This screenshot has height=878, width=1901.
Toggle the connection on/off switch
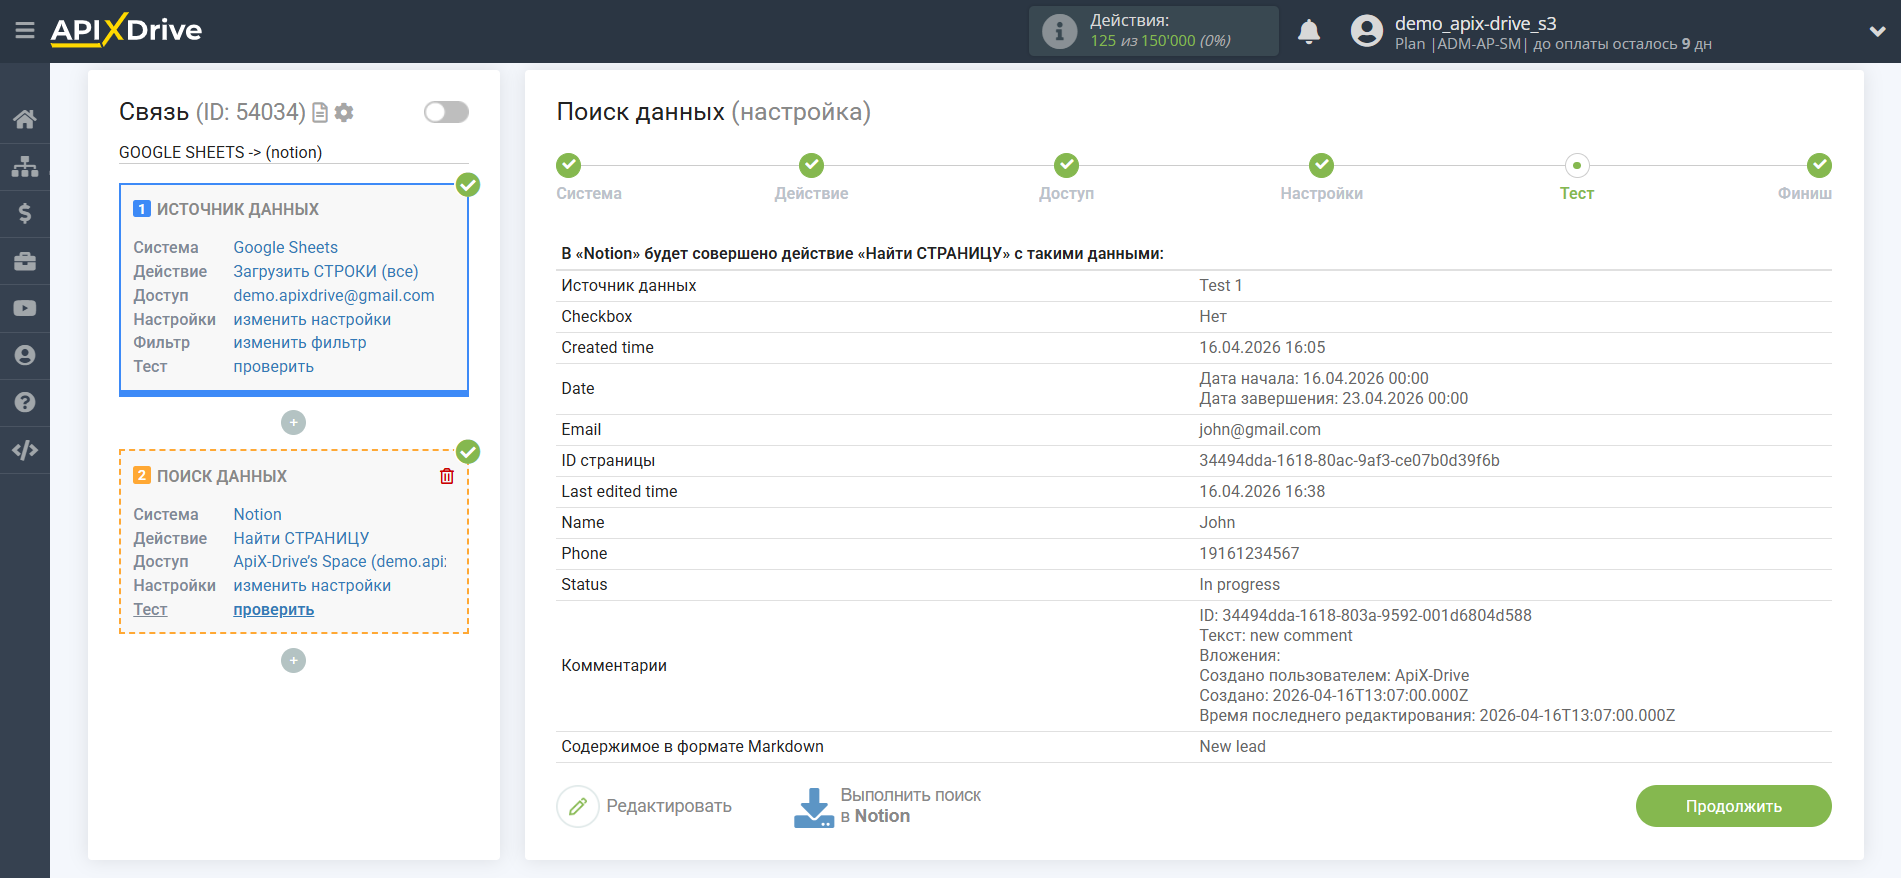446,112
